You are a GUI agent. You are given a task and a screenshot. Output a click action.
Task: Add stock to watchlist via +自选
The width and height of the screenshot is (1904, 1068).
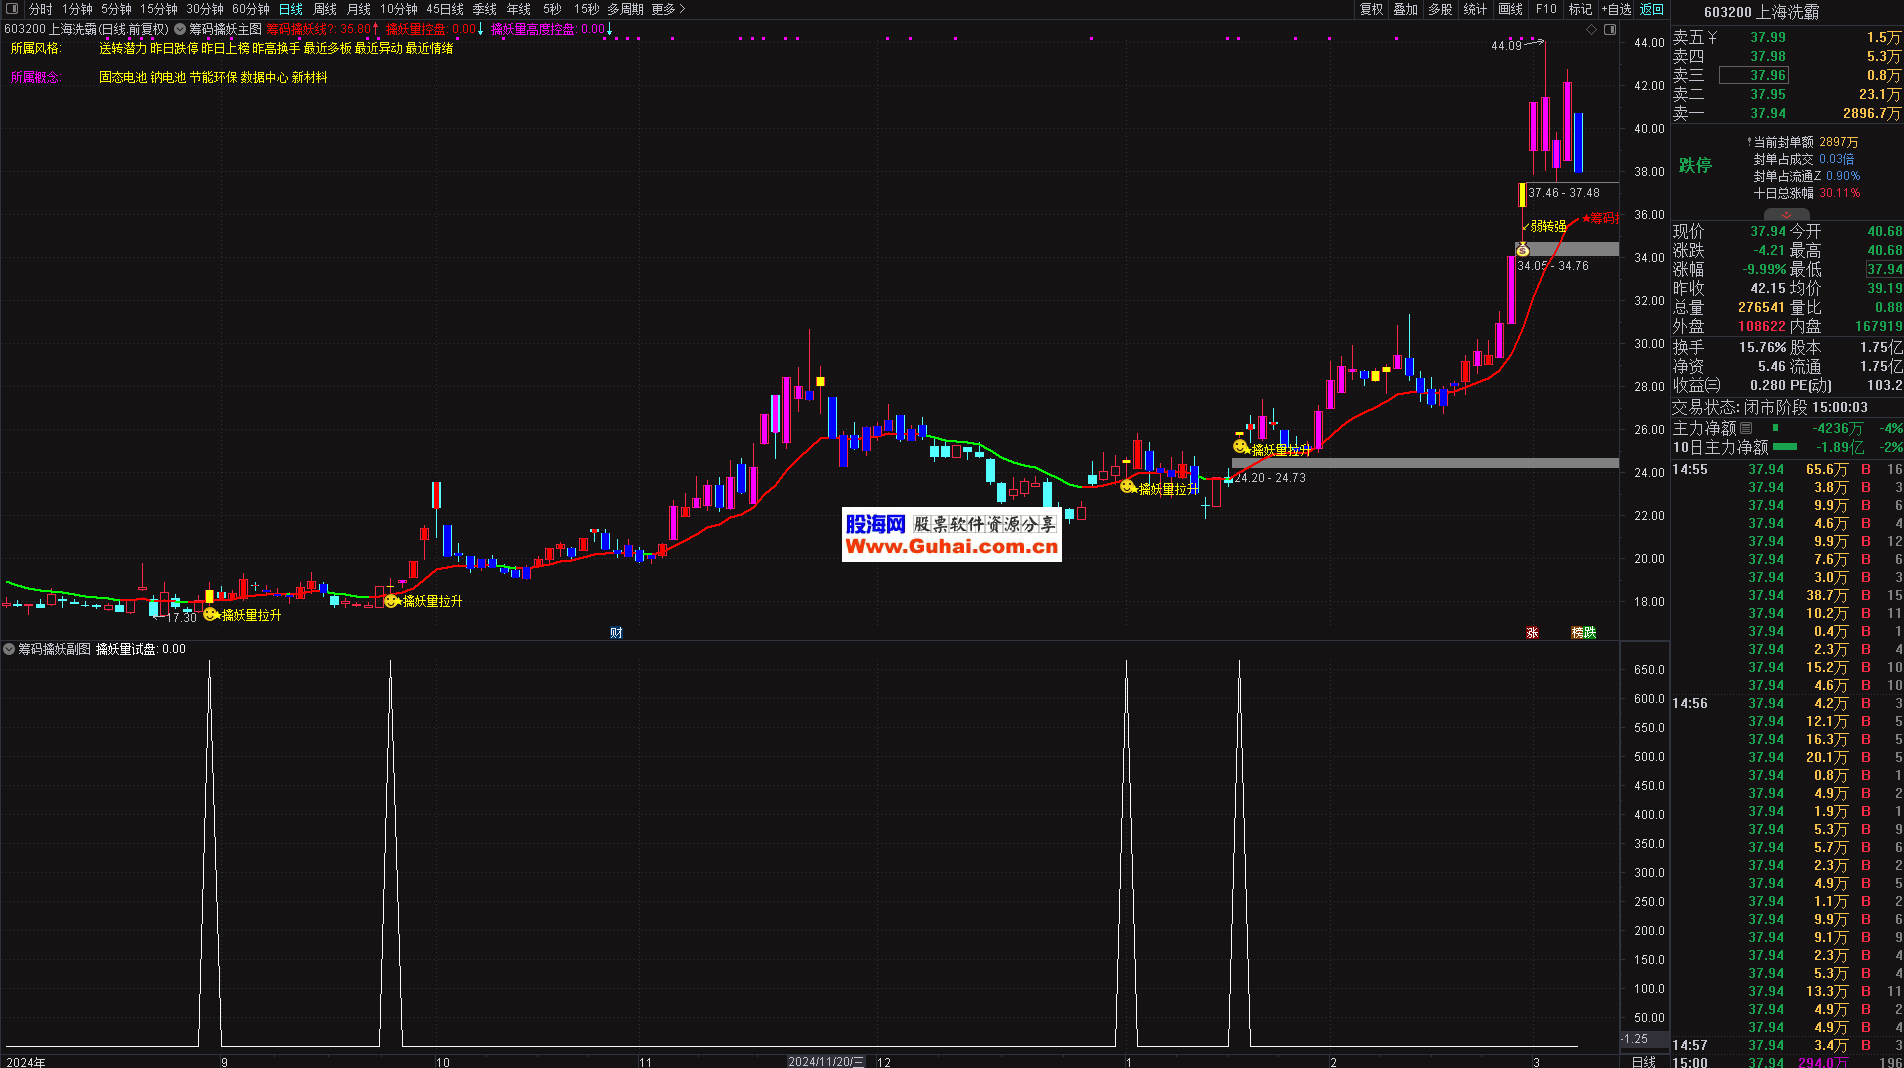coord(1616,9)
